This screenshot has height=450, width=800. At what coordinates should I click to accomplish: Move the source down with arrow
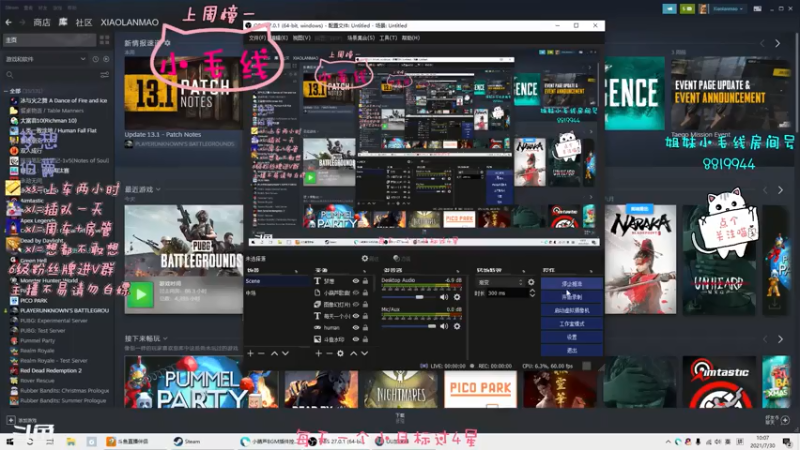(364, 353)
